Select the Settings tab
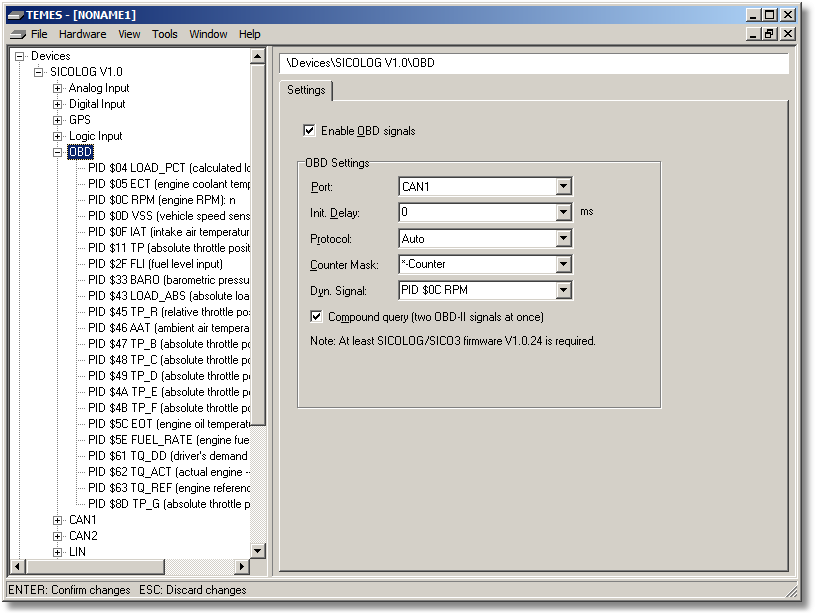816x616 pixels. coord(306,90)
